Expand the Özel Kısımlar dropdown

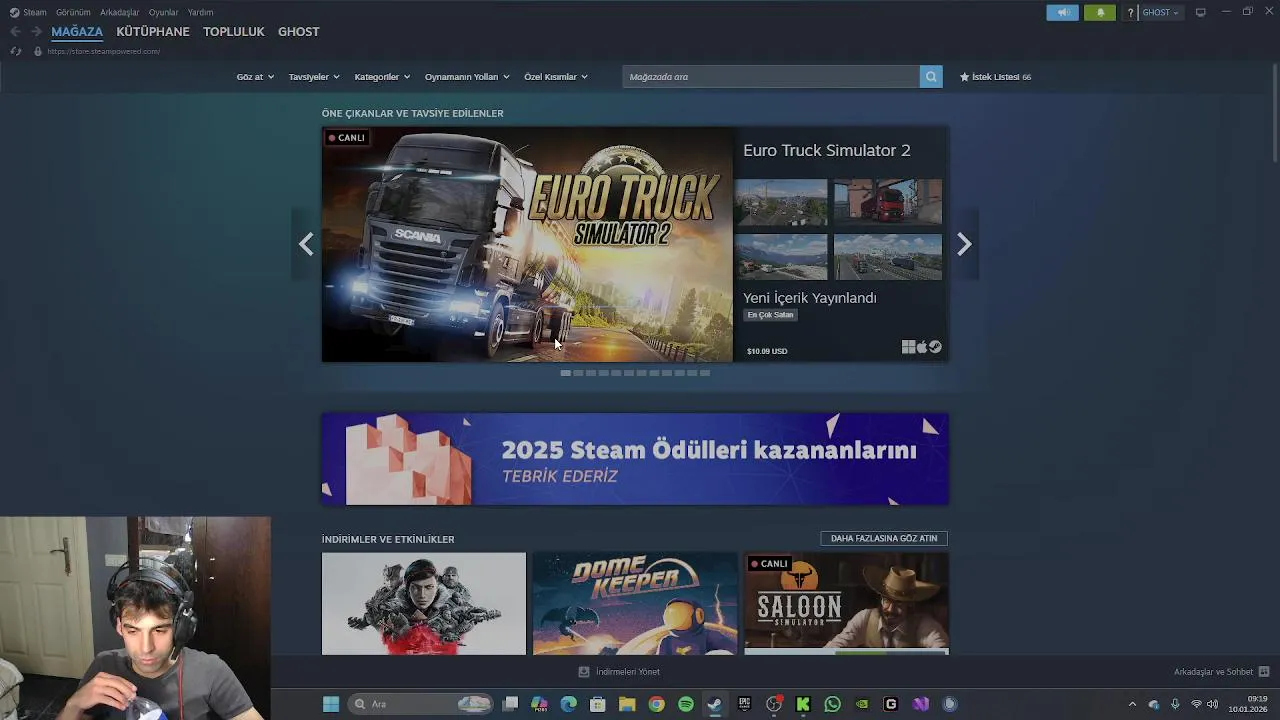tap(556, 77)
